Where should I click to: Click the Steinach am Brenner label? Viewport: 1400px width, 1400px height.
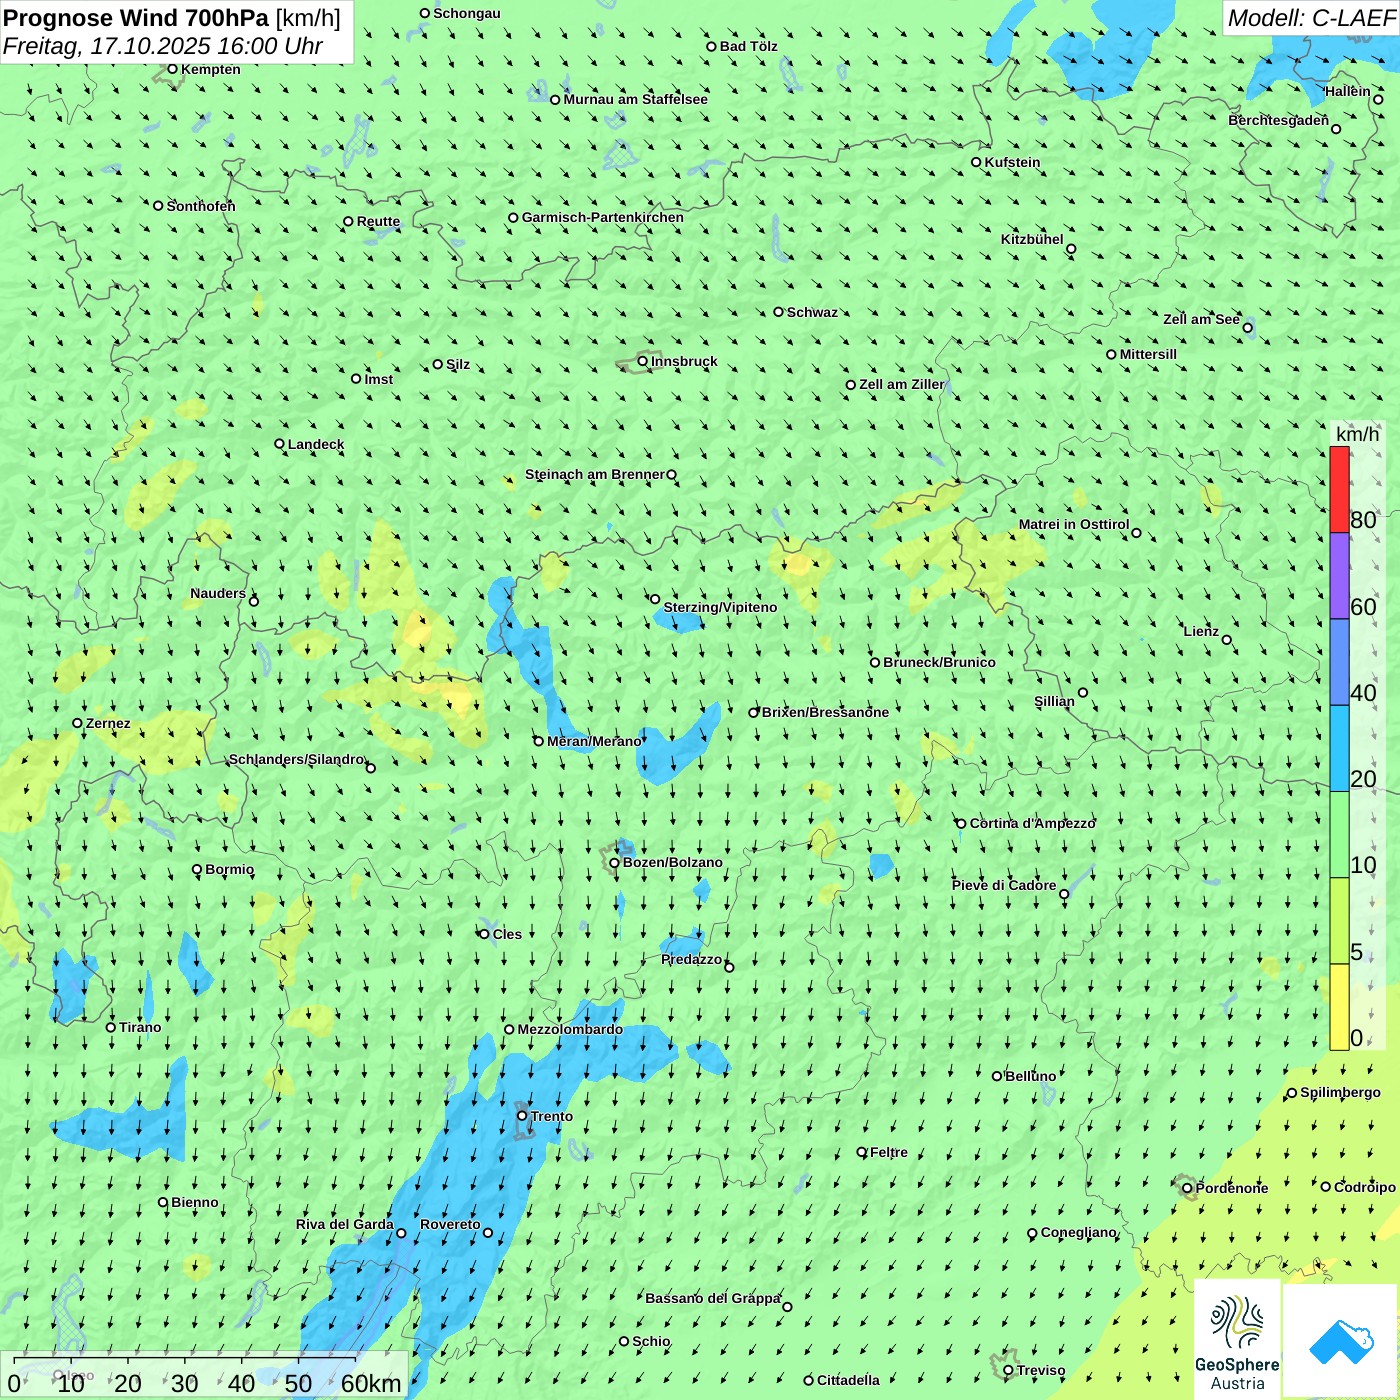pyautogui.click(x=595, y=474)
